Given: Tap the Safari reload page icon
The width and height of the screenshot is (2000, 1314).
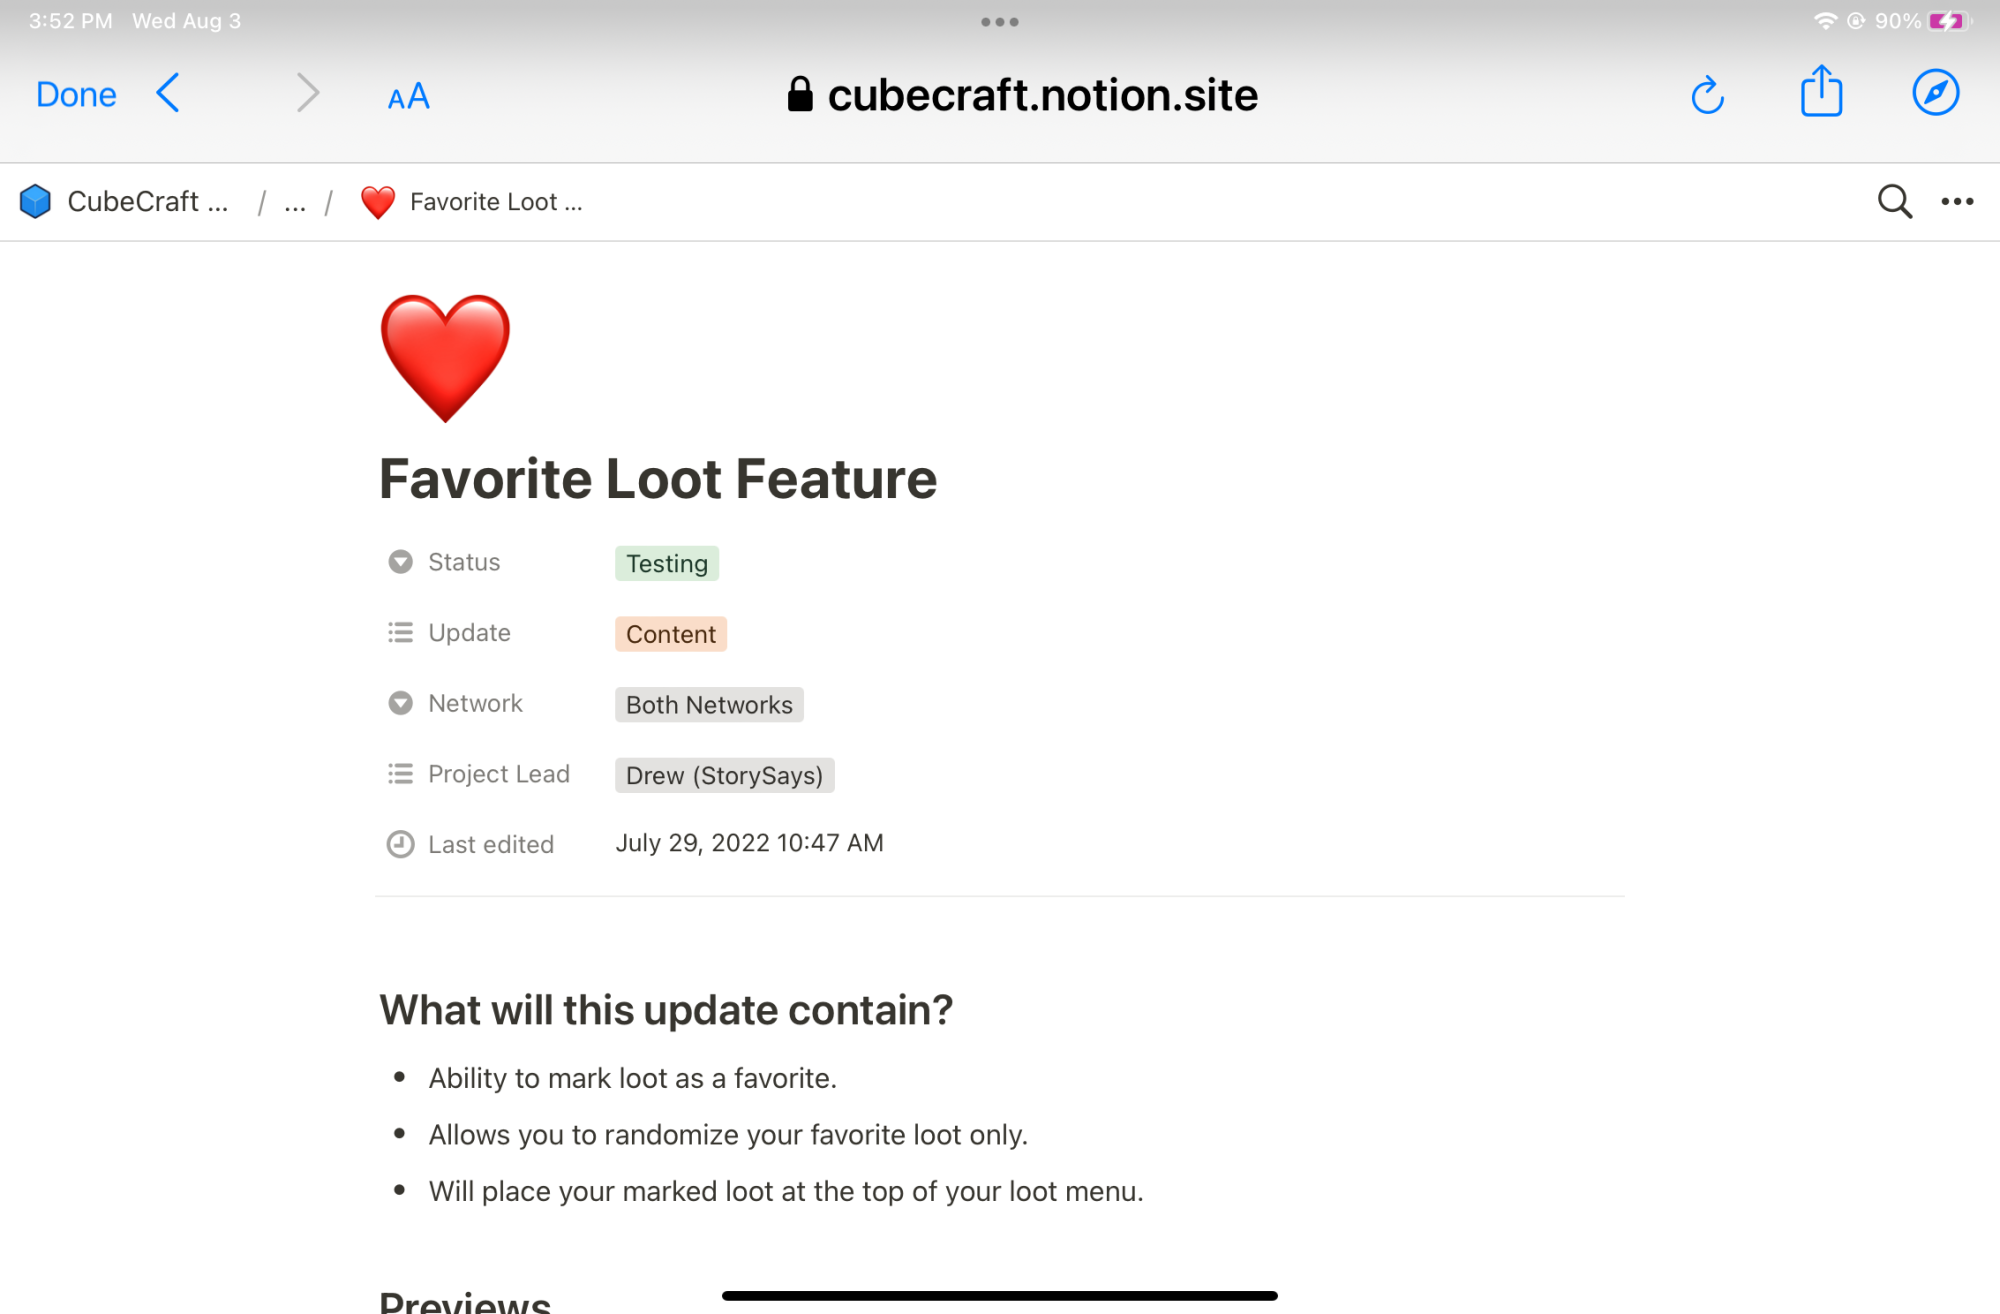Looking at the screenshot, I should 1707,95.
